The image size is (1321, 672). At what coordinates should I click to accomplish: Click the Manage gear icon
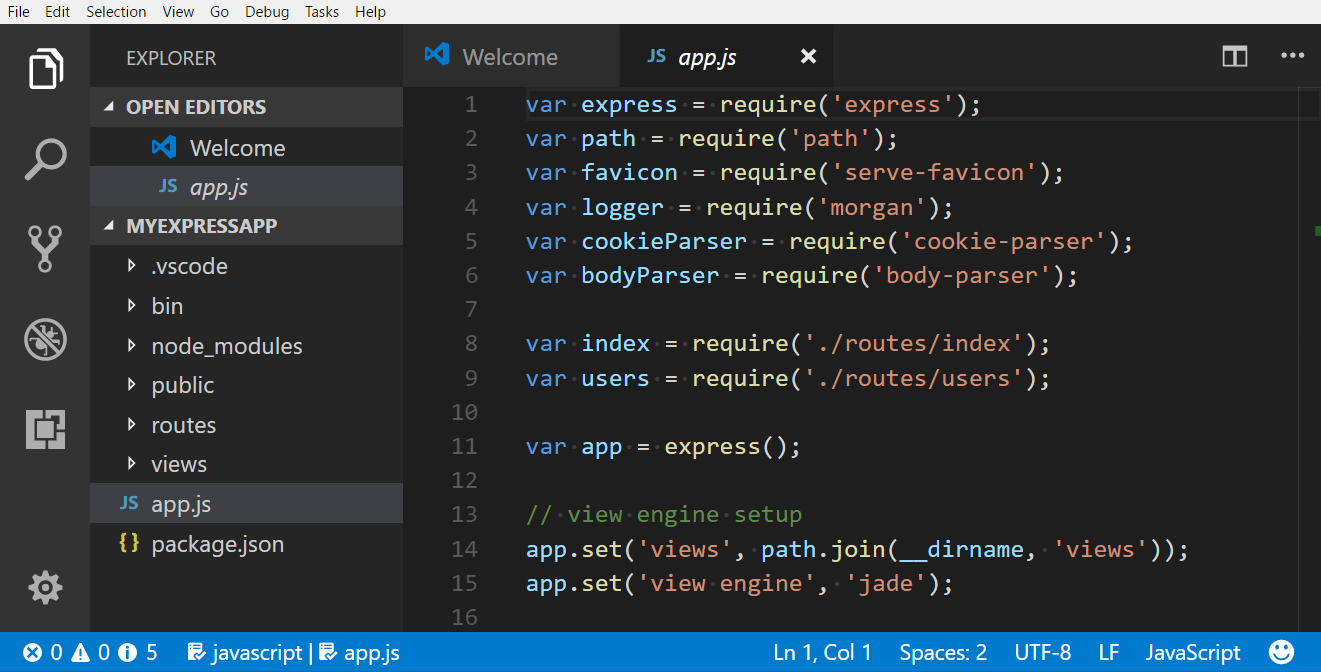(45, 587)
